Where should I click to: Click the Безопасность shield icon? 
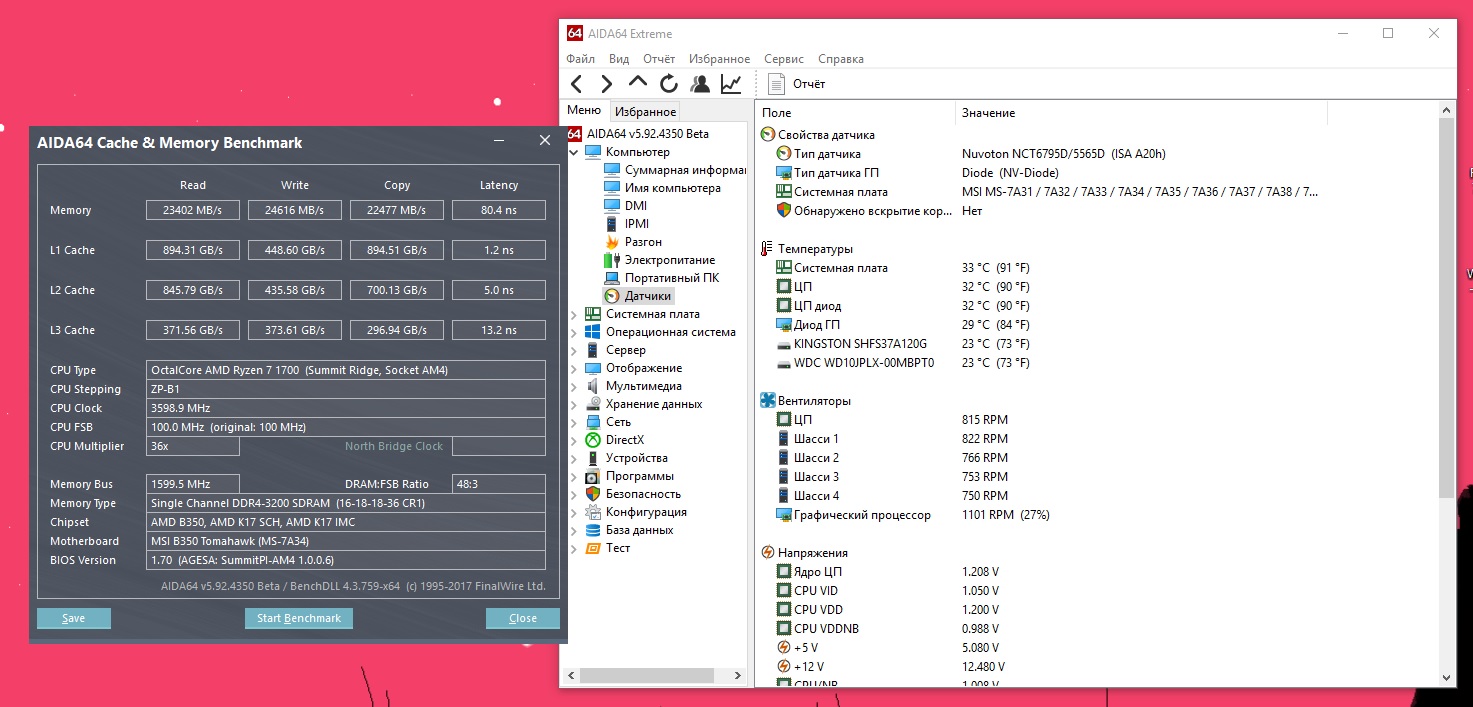tap(593, 494)
